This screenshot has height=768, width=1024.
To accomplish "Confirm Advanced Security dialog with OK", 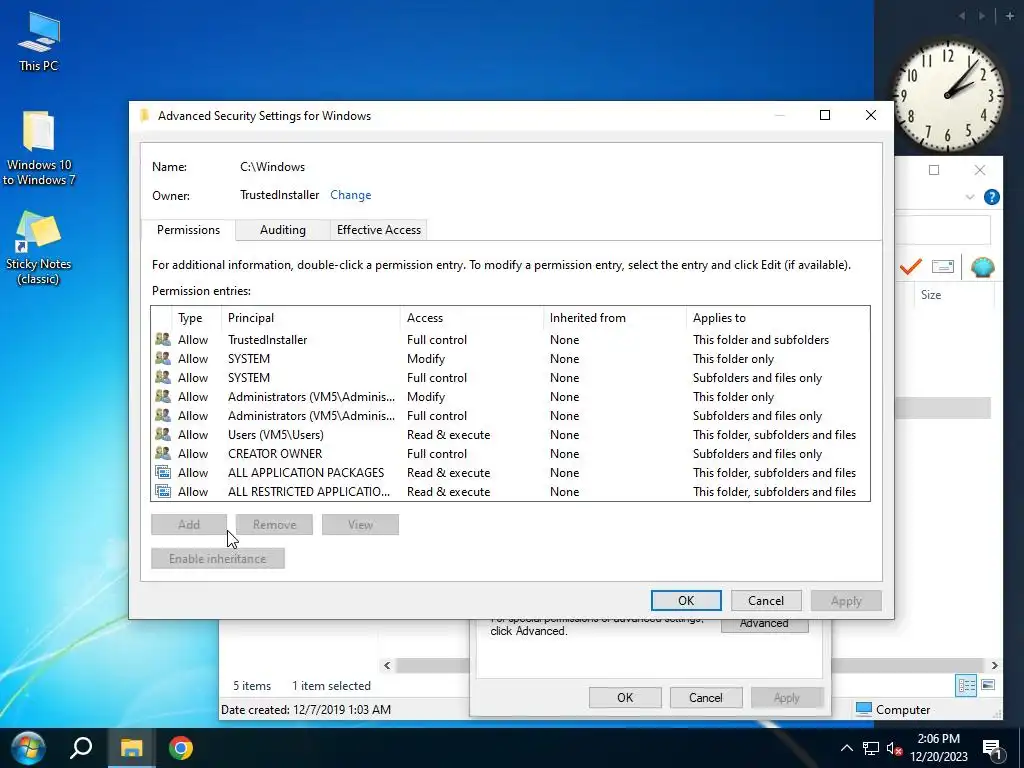I will (x=686, y=600).
